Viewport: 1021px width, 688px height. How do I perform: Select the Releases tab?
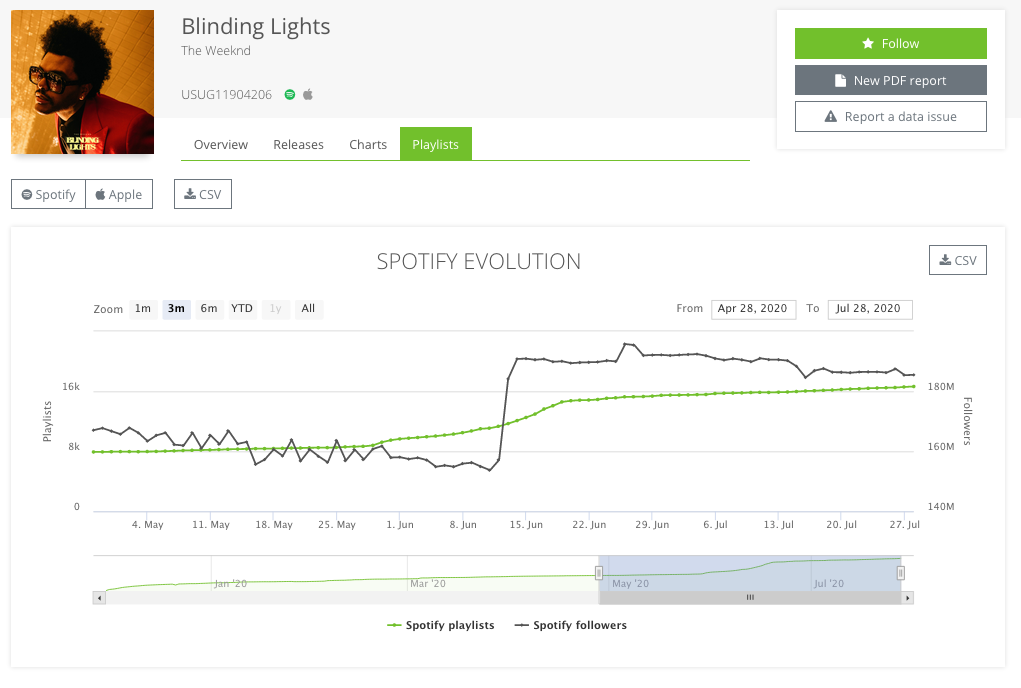(x=298, y=144)
